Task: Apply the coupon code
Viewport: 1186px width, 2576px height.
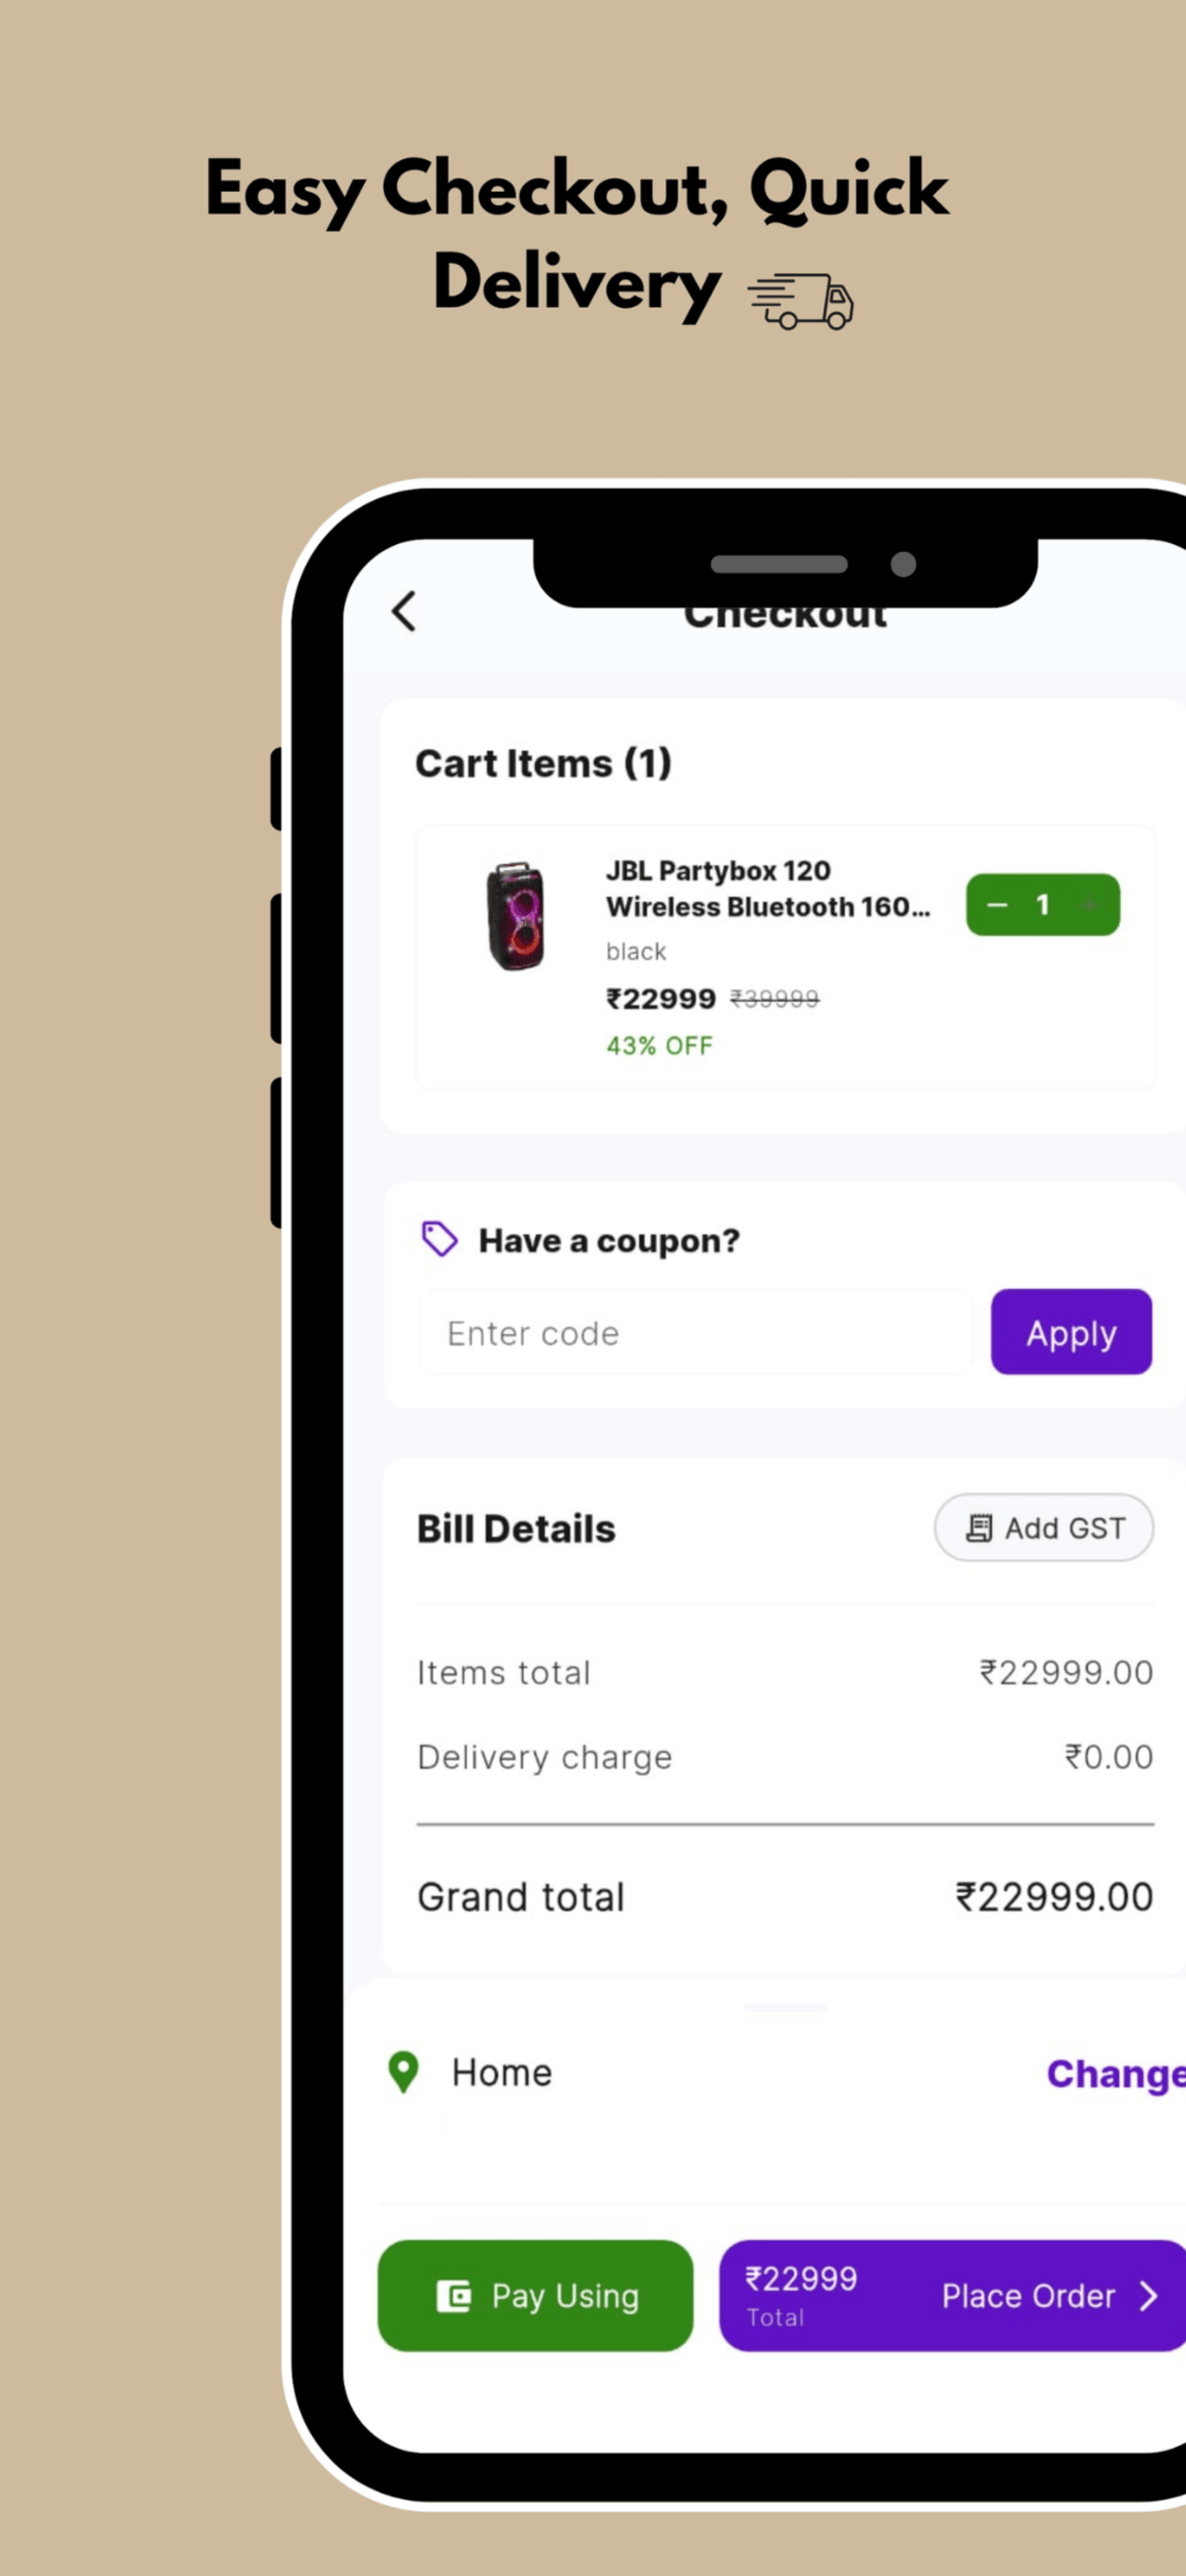Action: pyautogui.click(x=1071, y=1332)
